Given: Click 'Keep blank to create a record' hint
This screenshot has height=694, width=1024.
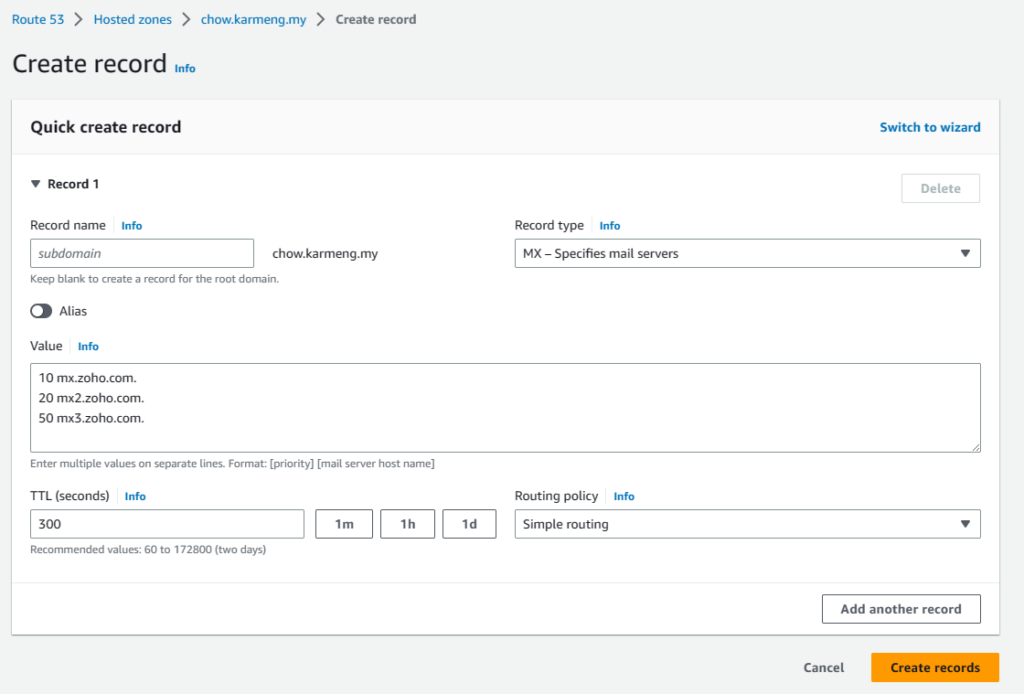Looking at the screenshot, I should (154, 279).
